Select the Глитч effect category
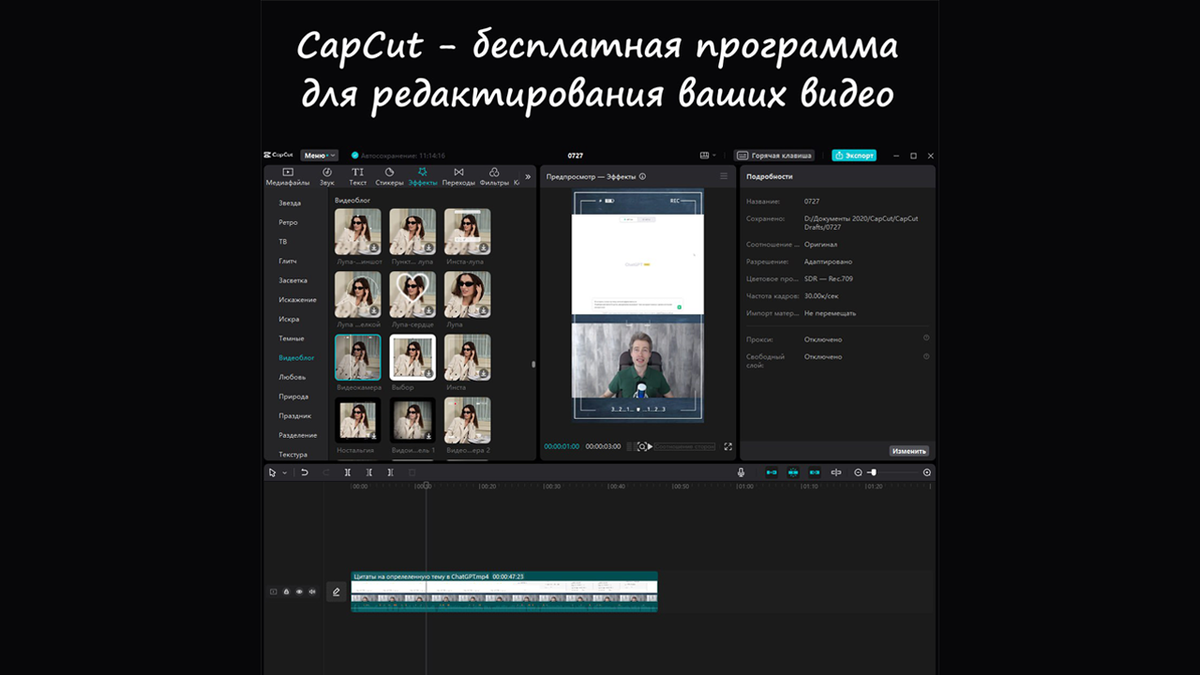This screenshot has width=1200, height=675. click(287, 261)
